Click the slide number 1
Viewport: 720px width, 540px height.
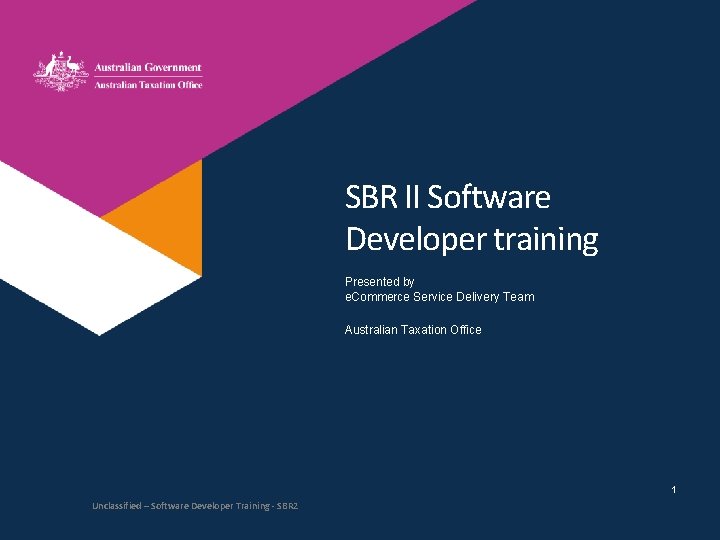674,489
